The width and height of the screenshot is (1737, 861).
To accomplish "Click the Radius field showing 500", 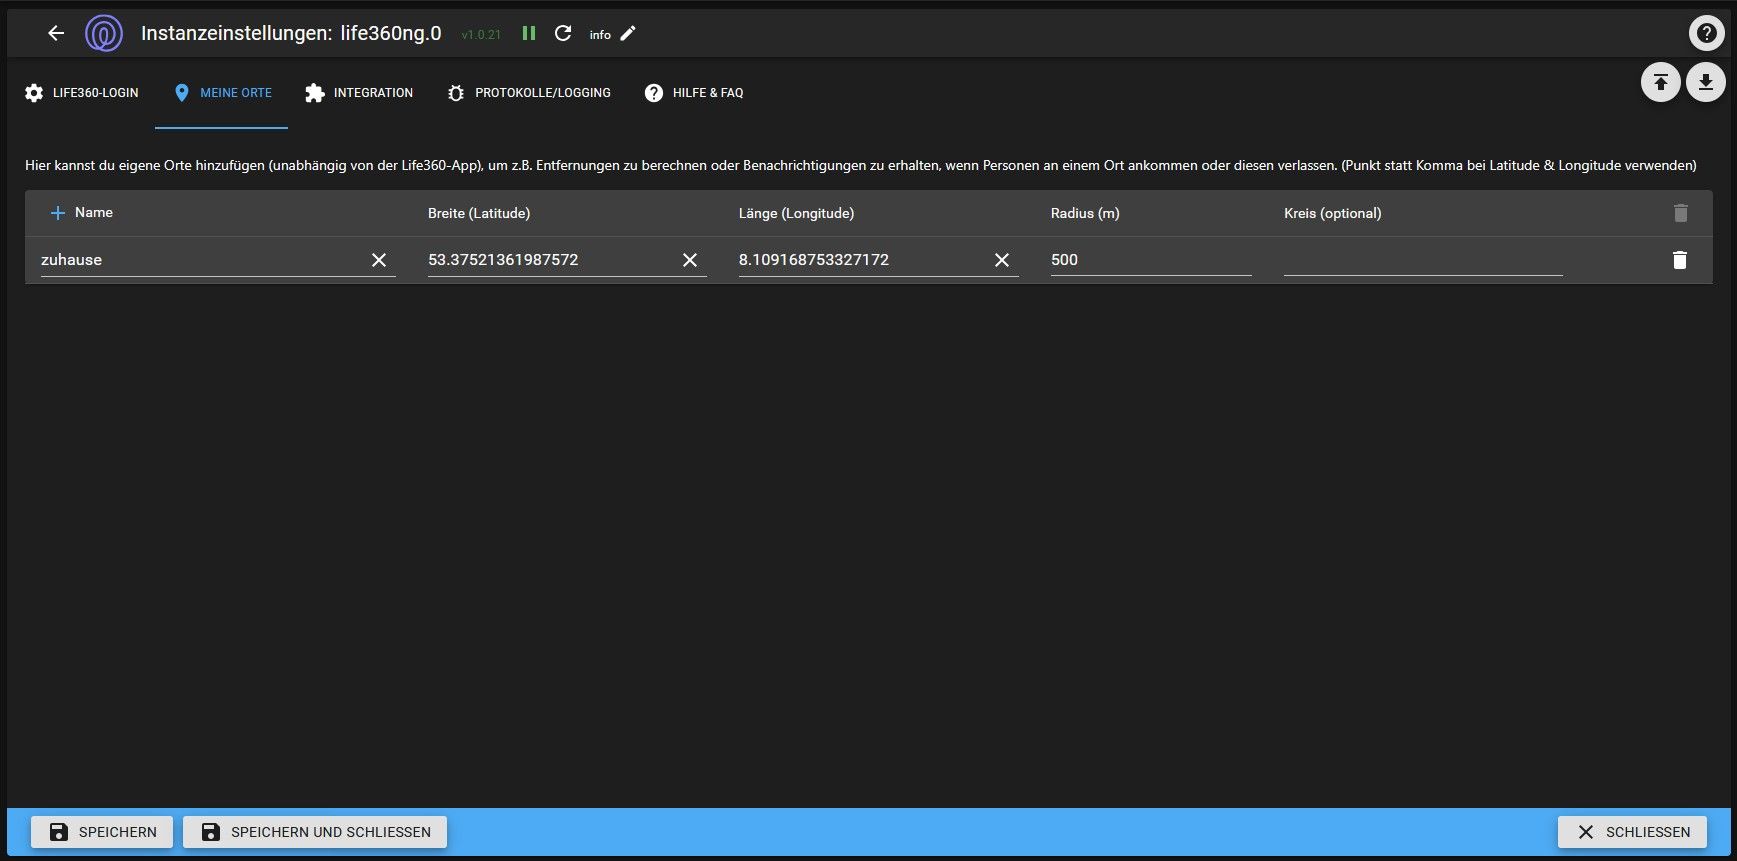I will point(1150,260).
